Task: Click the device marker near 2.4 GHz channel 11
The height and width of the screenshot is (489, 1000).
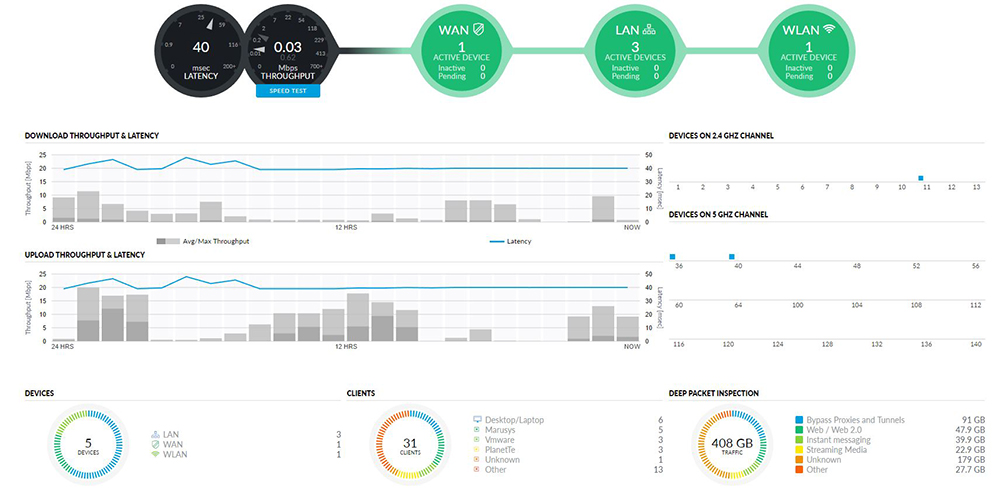Action: click(920, 178)
